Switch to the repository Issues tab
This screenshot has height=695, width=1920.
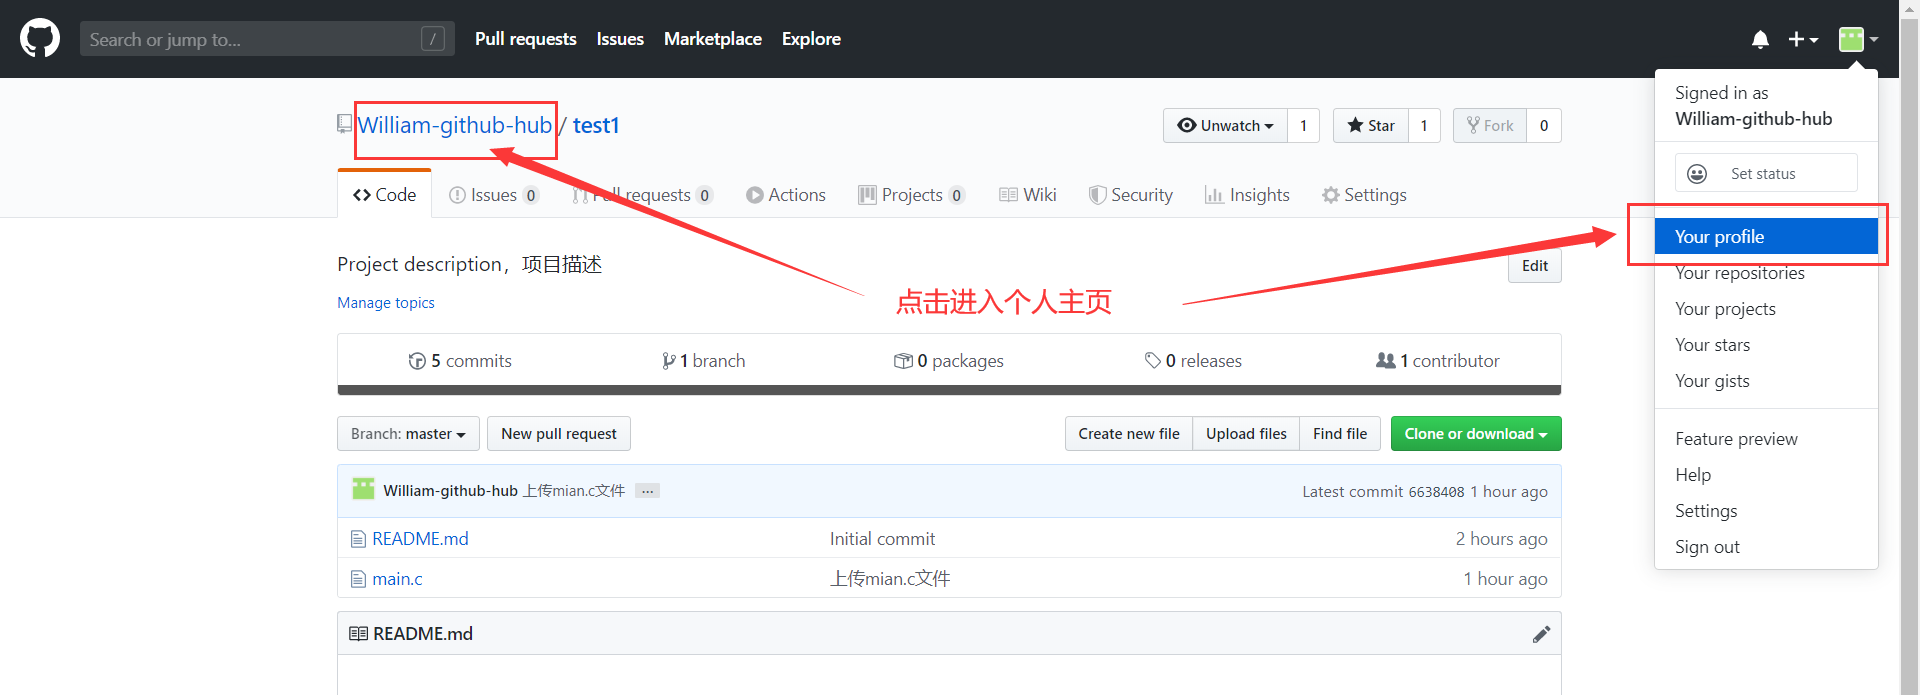point(494,195)
